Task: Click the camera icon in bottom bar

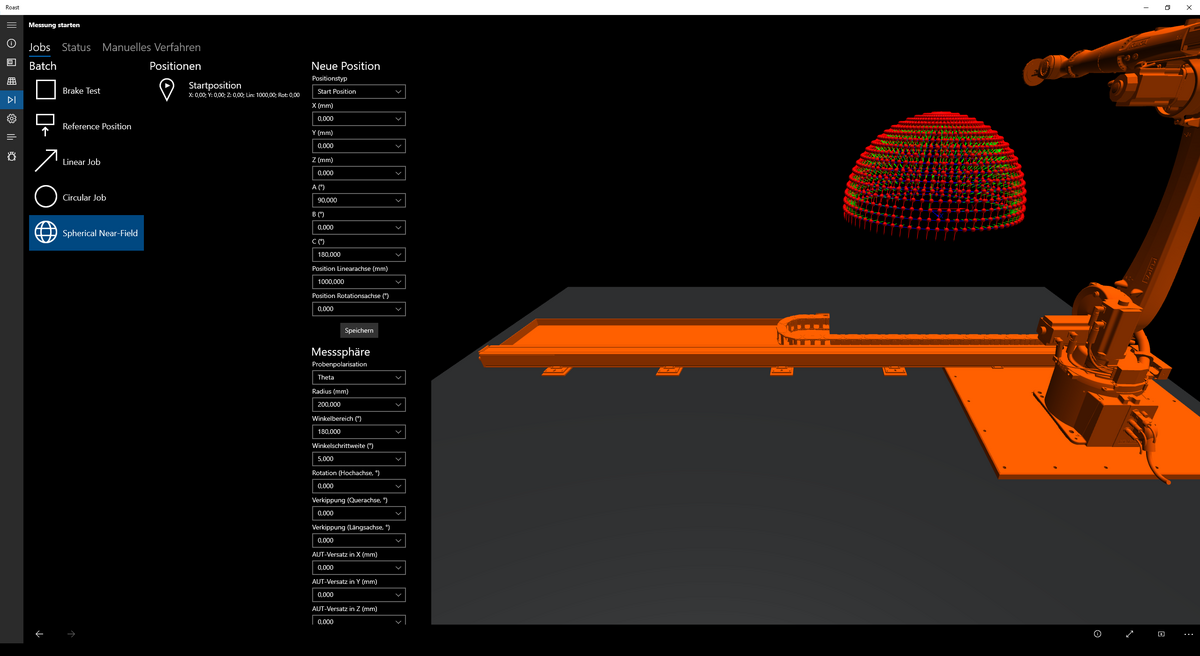Action: pos(1161,634)
